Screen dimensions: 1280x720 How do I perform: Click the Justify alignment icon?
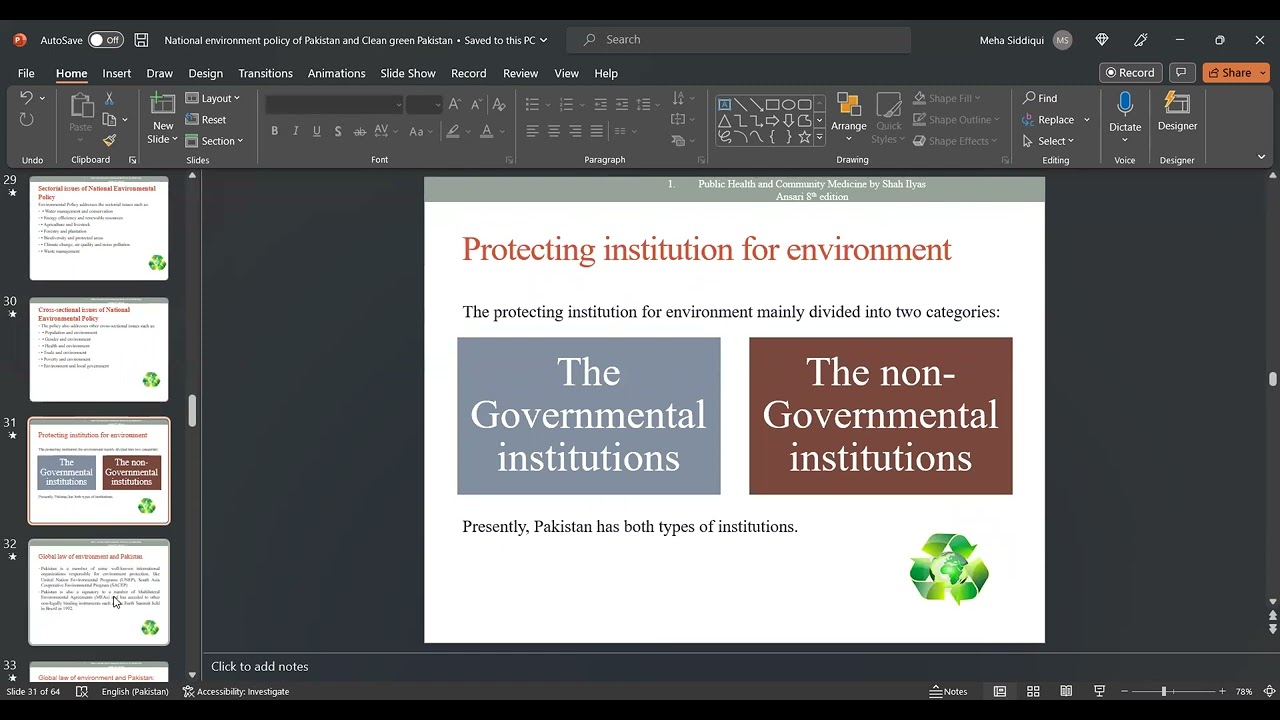(x=597, y=131)
